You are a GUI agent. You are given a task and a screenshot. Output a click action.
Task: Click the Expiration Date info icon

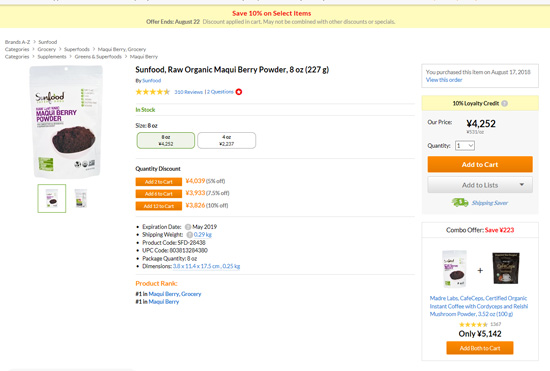click(188, 227)
